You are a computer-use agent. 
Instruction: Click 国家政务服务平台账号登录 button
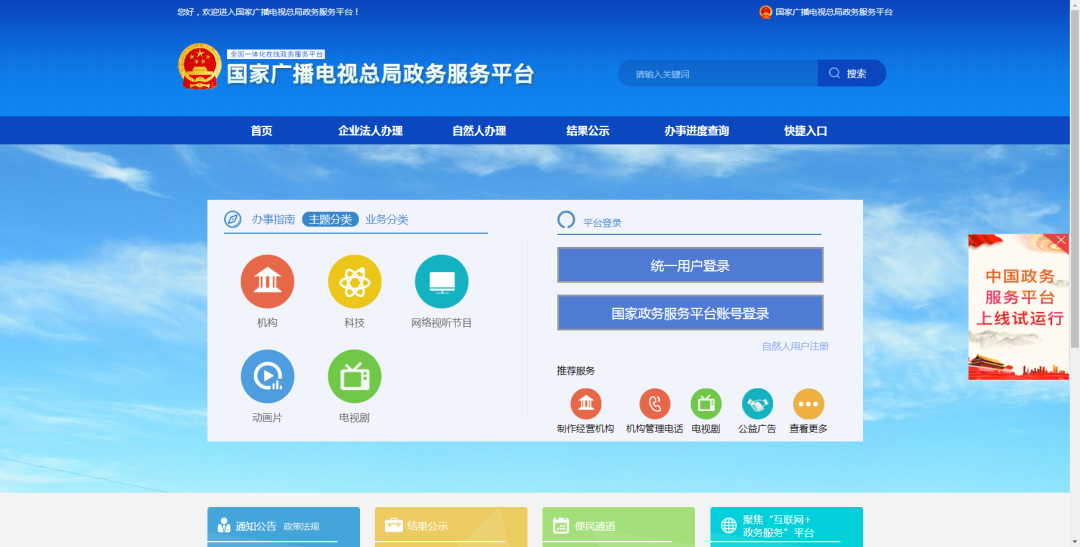[690, 313]
